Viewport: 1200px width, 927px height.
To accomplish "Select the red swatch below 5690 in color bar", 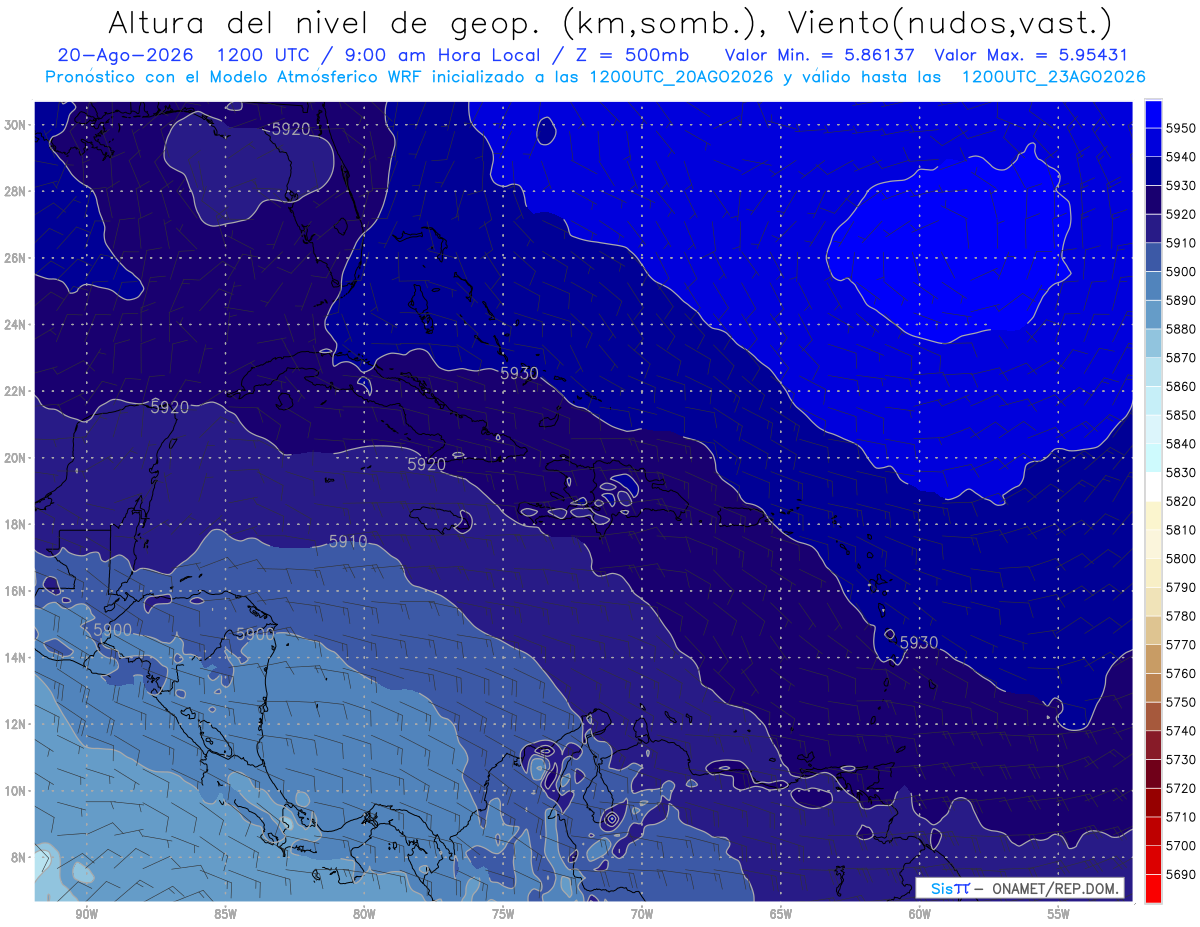I will (x=1153, y=888).
